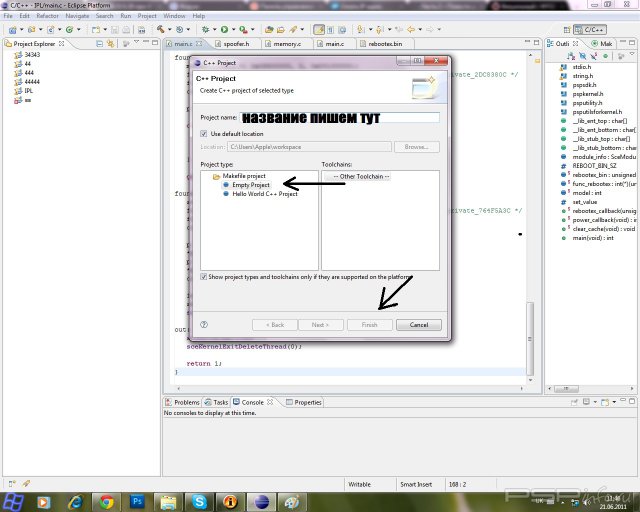Open Skype from the taskbar

[200, 500]
